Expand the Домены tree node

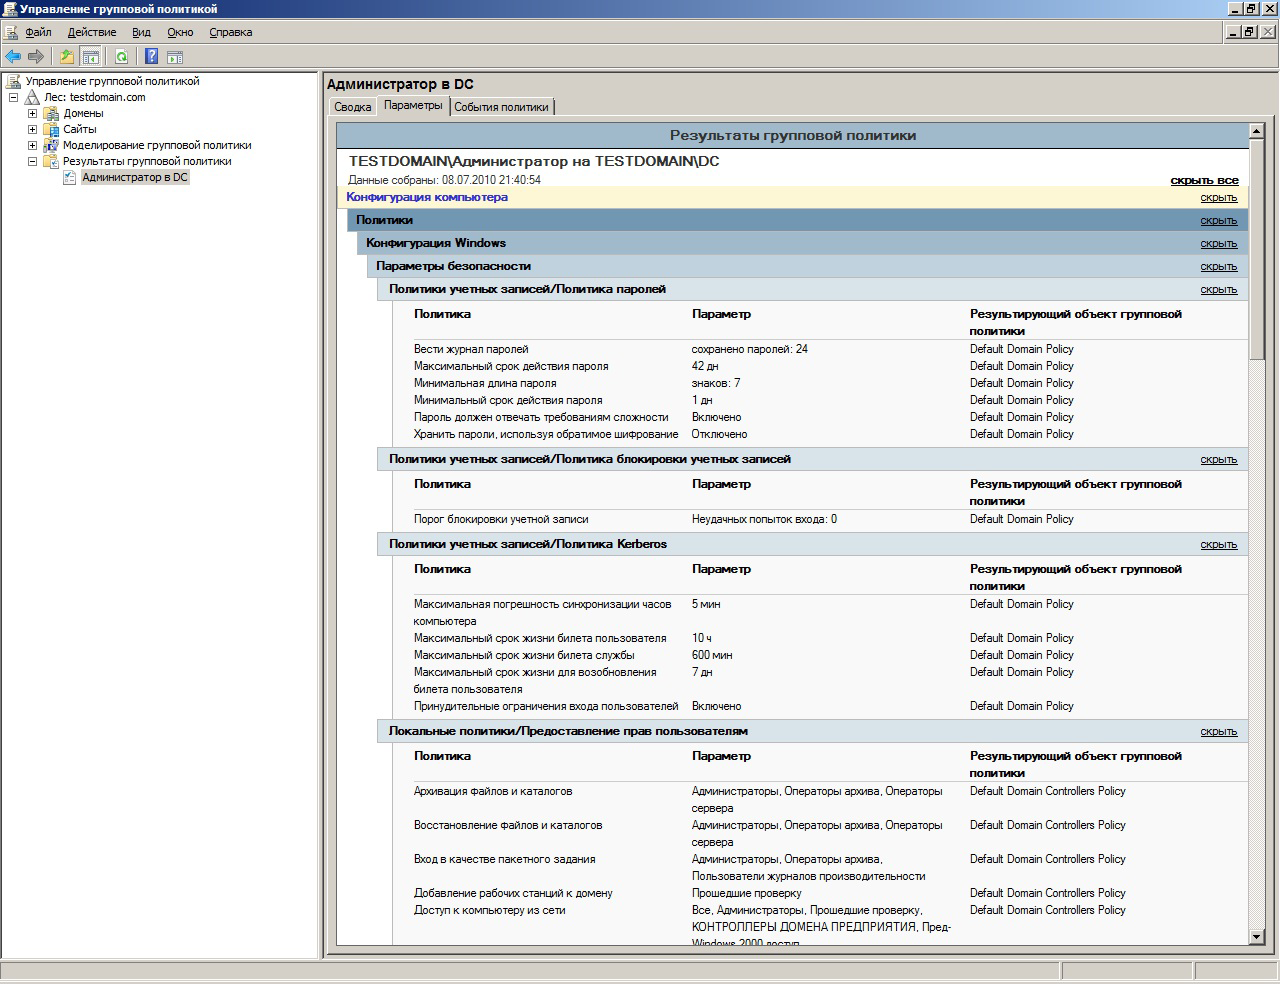[32, 113]
